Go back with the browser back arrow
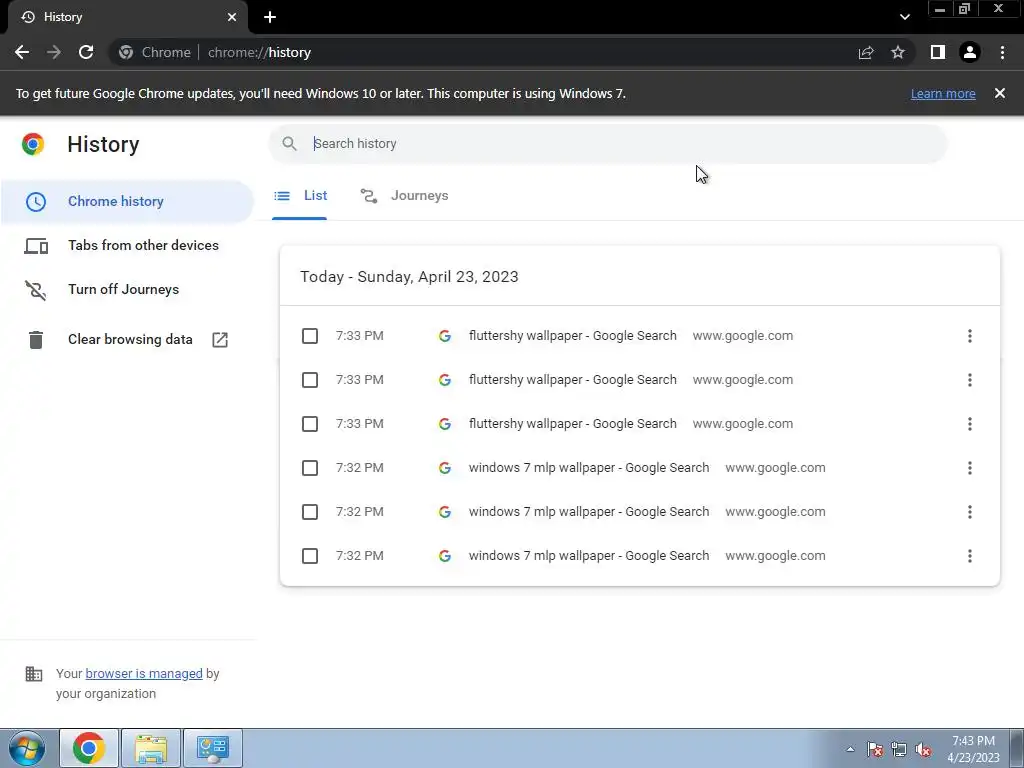 pyautogui.click(x=22, y=52)
